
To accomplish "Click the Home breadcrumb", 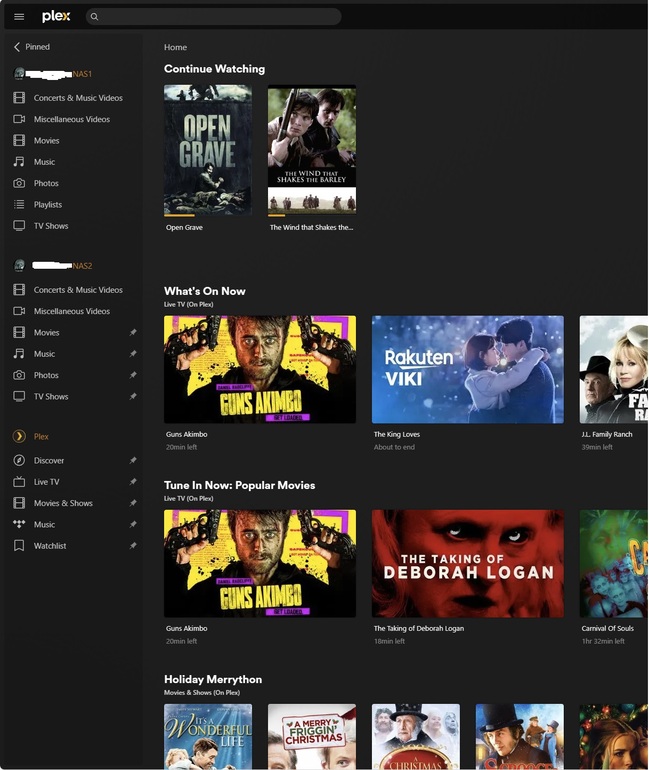I will coord(175,47).
